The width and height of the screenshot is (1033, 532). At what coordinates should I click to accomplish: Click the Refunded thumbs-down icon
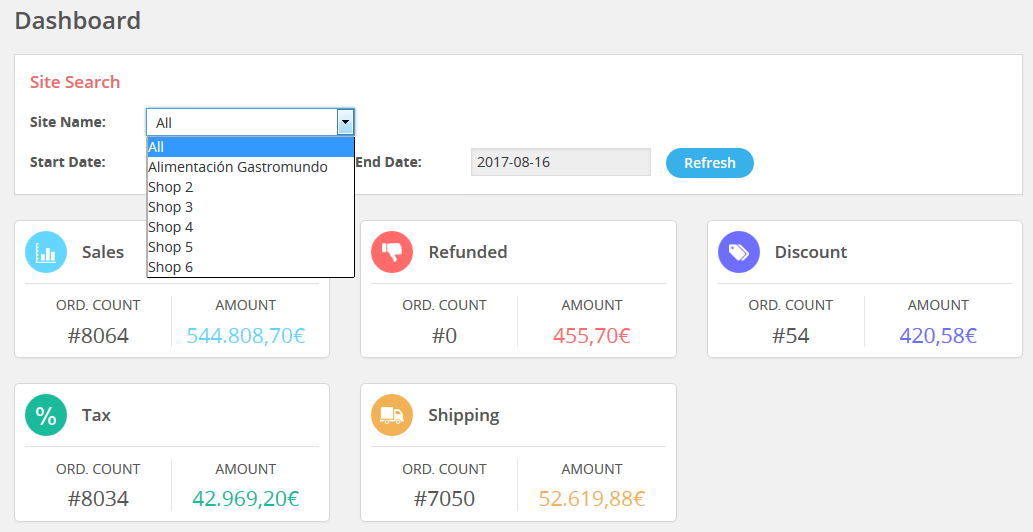point(392,252)
